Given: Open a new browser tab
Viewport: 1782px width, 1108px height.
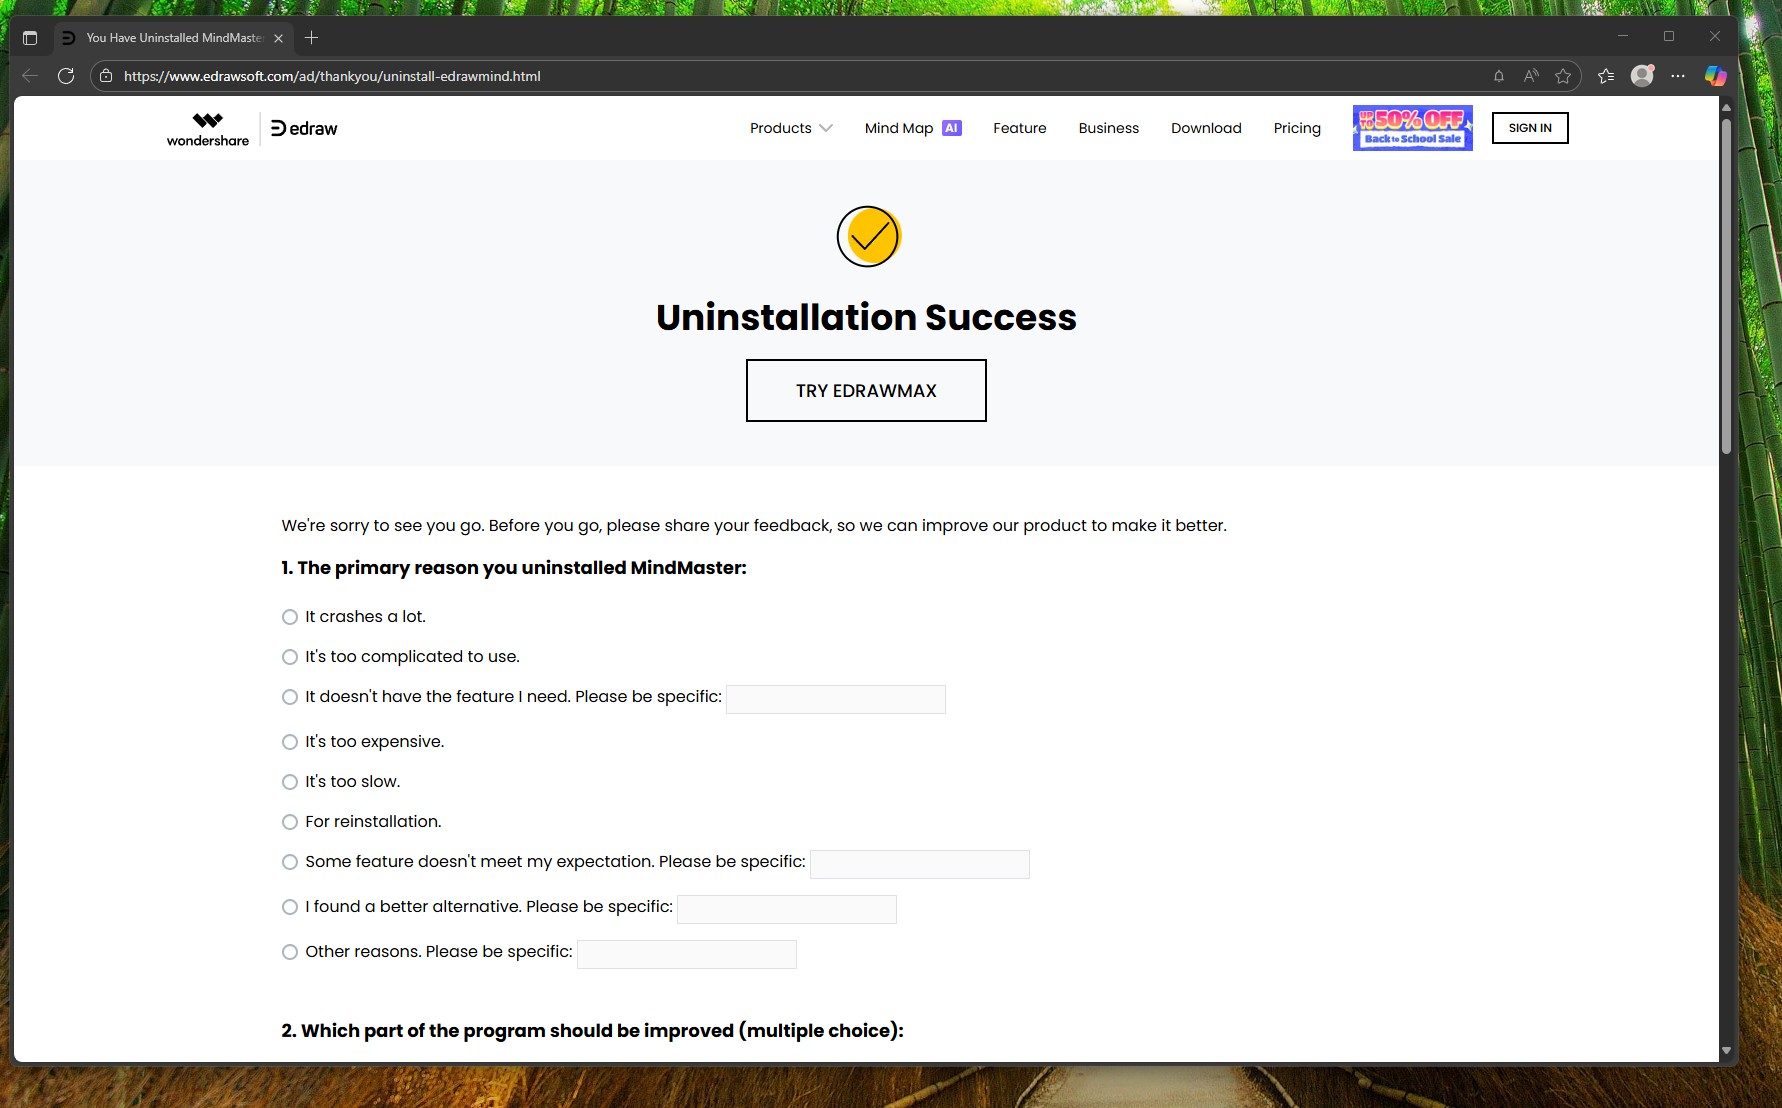Looking at the screenshot, I should click(312, 38).
